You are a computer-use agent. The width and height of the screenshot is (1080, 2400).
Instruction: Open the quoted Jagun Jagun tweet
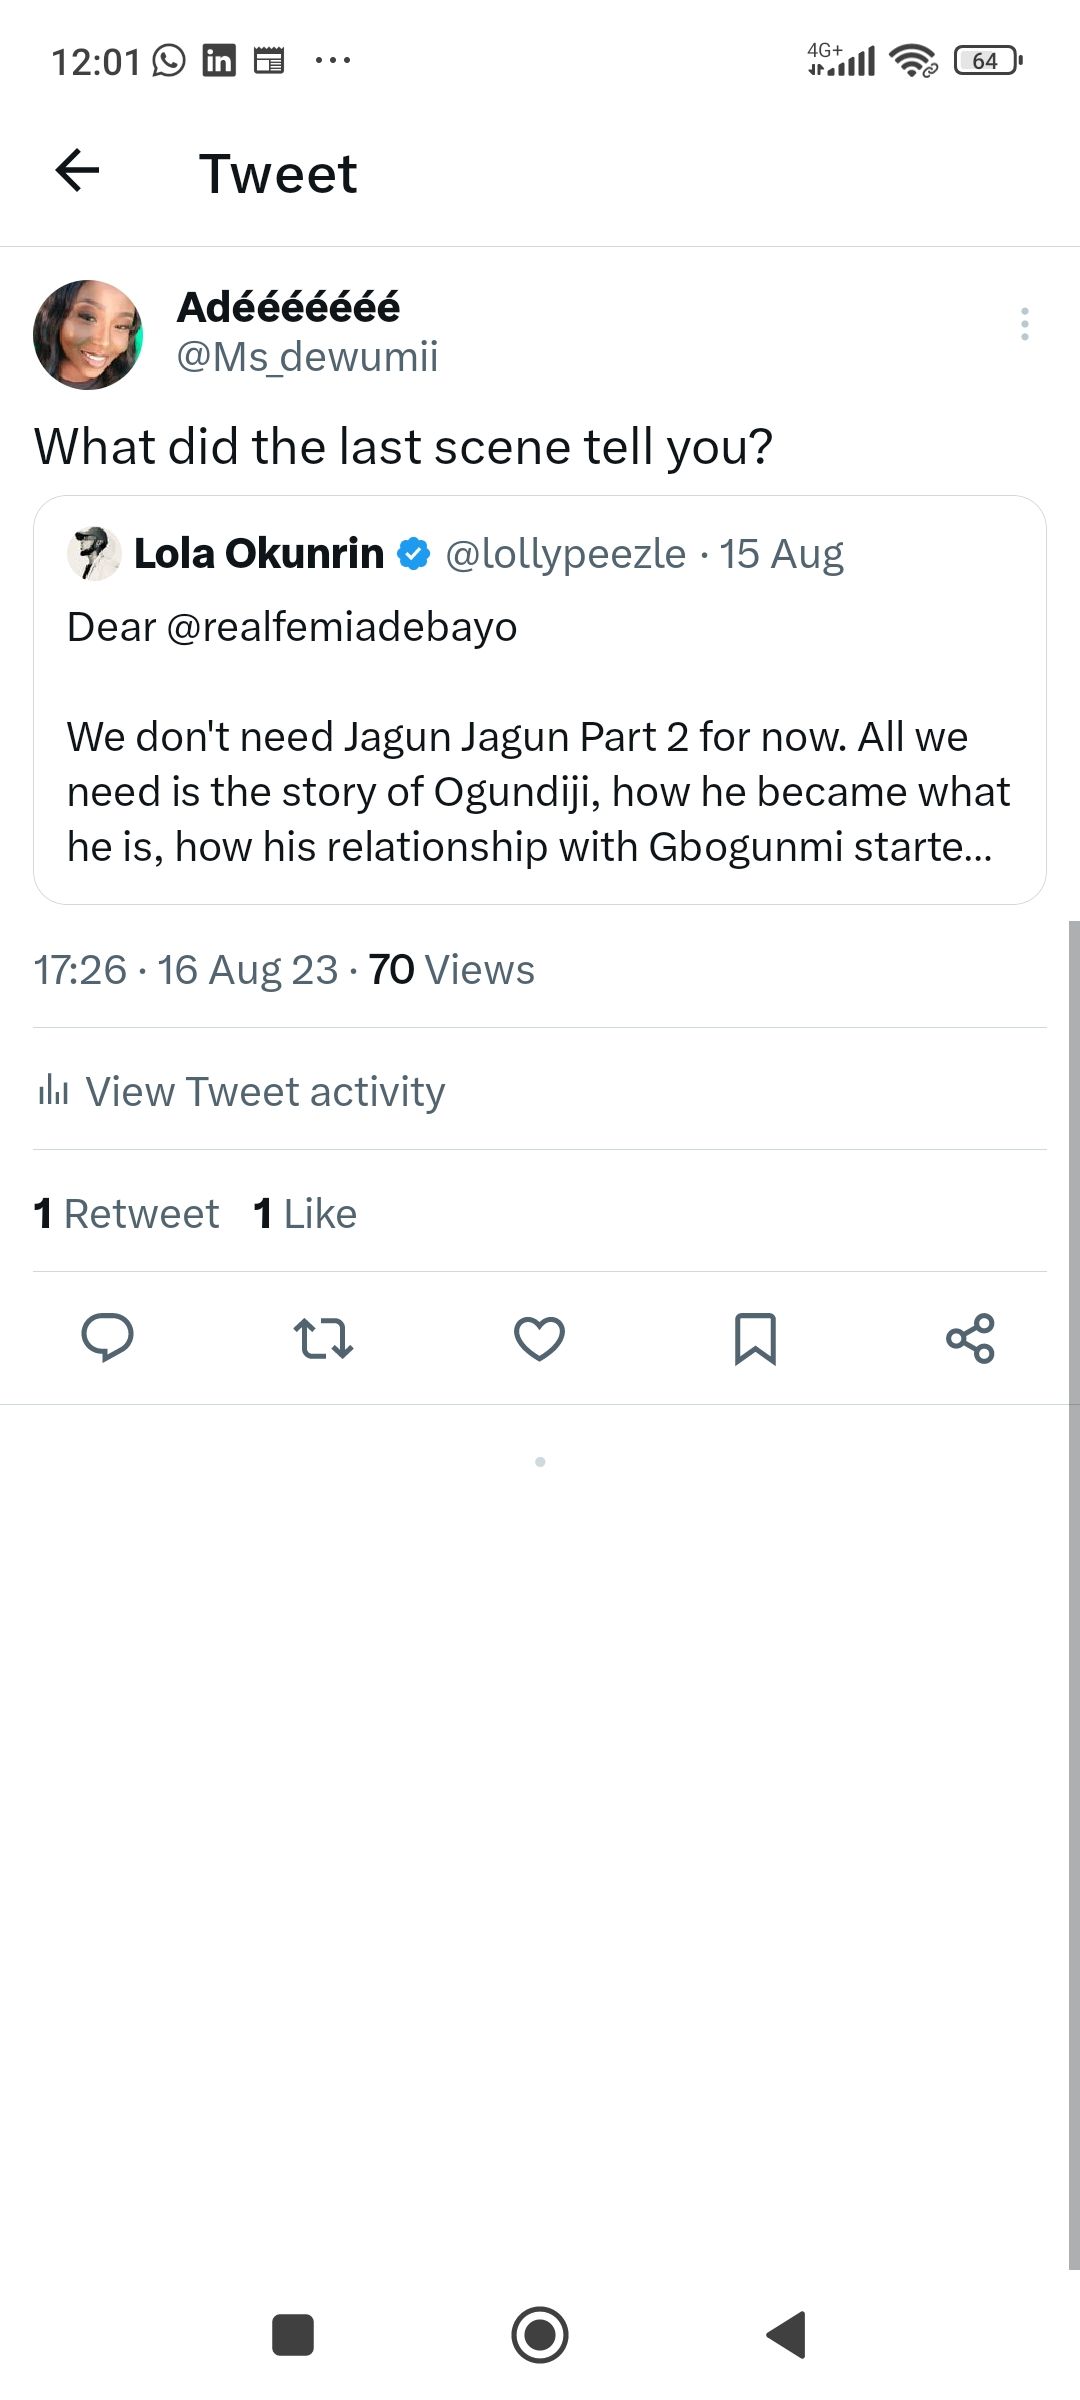pos(539,790)
